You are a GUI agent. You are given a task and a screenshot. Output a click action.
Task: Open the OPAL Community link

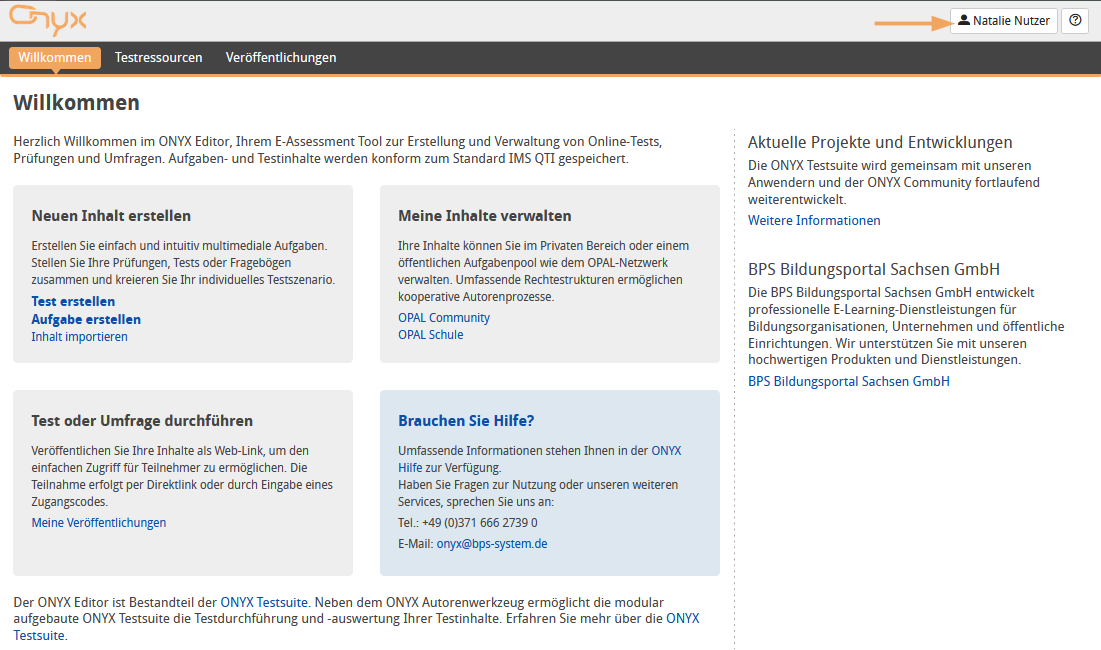pyautogui.click(x=444, y=318)
